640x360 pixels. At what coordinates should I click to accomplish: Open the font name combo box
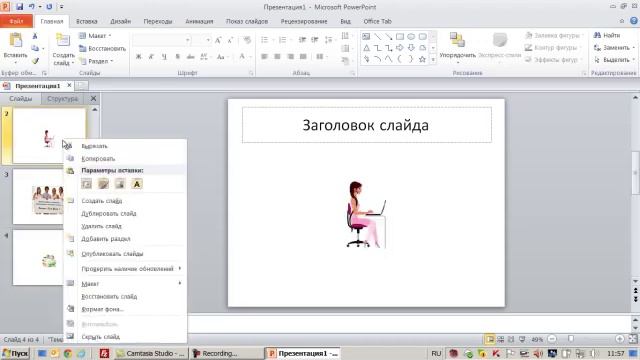162,40
